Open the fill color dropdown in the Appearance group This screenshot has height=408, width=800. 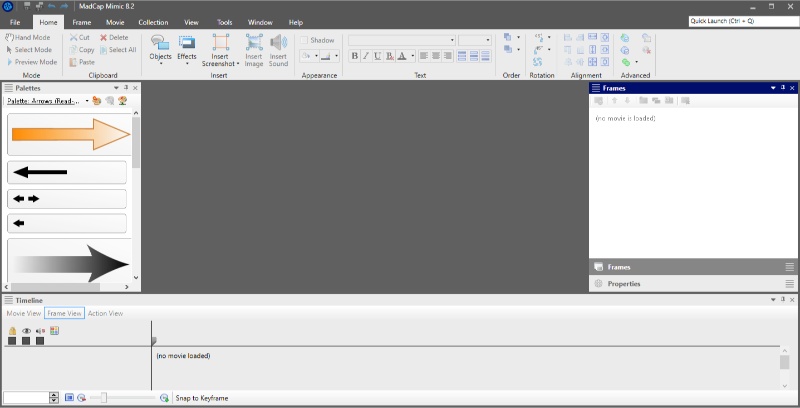(x=316, y=56)
